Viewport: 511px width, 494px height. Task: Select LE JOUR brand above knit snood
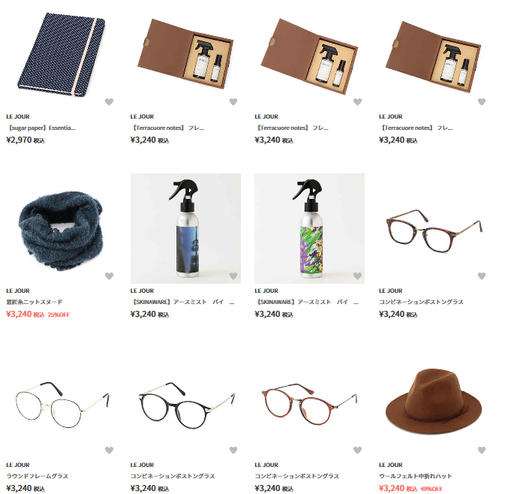point(18,291)
